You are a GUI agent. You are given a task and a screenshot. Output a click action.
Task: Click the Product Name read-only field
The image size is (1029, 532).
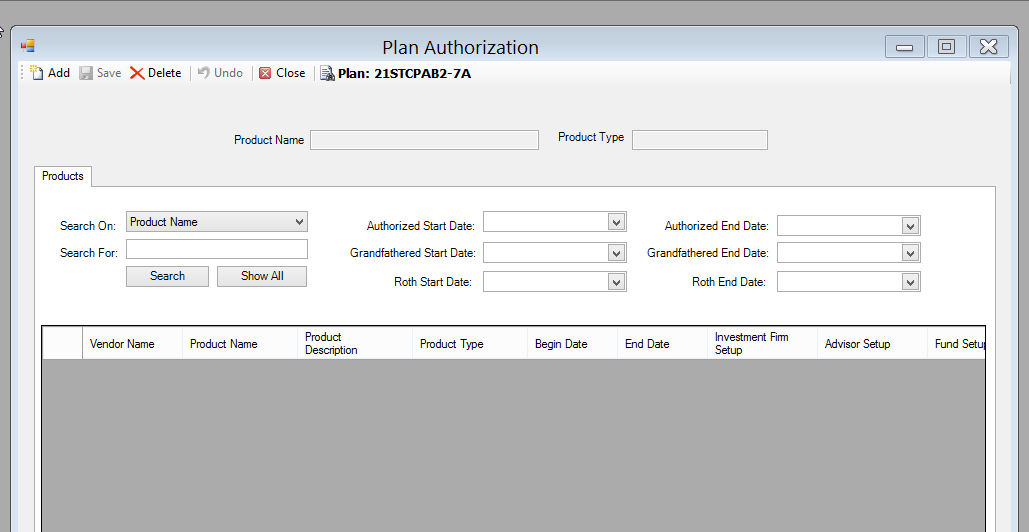(425, 140)
